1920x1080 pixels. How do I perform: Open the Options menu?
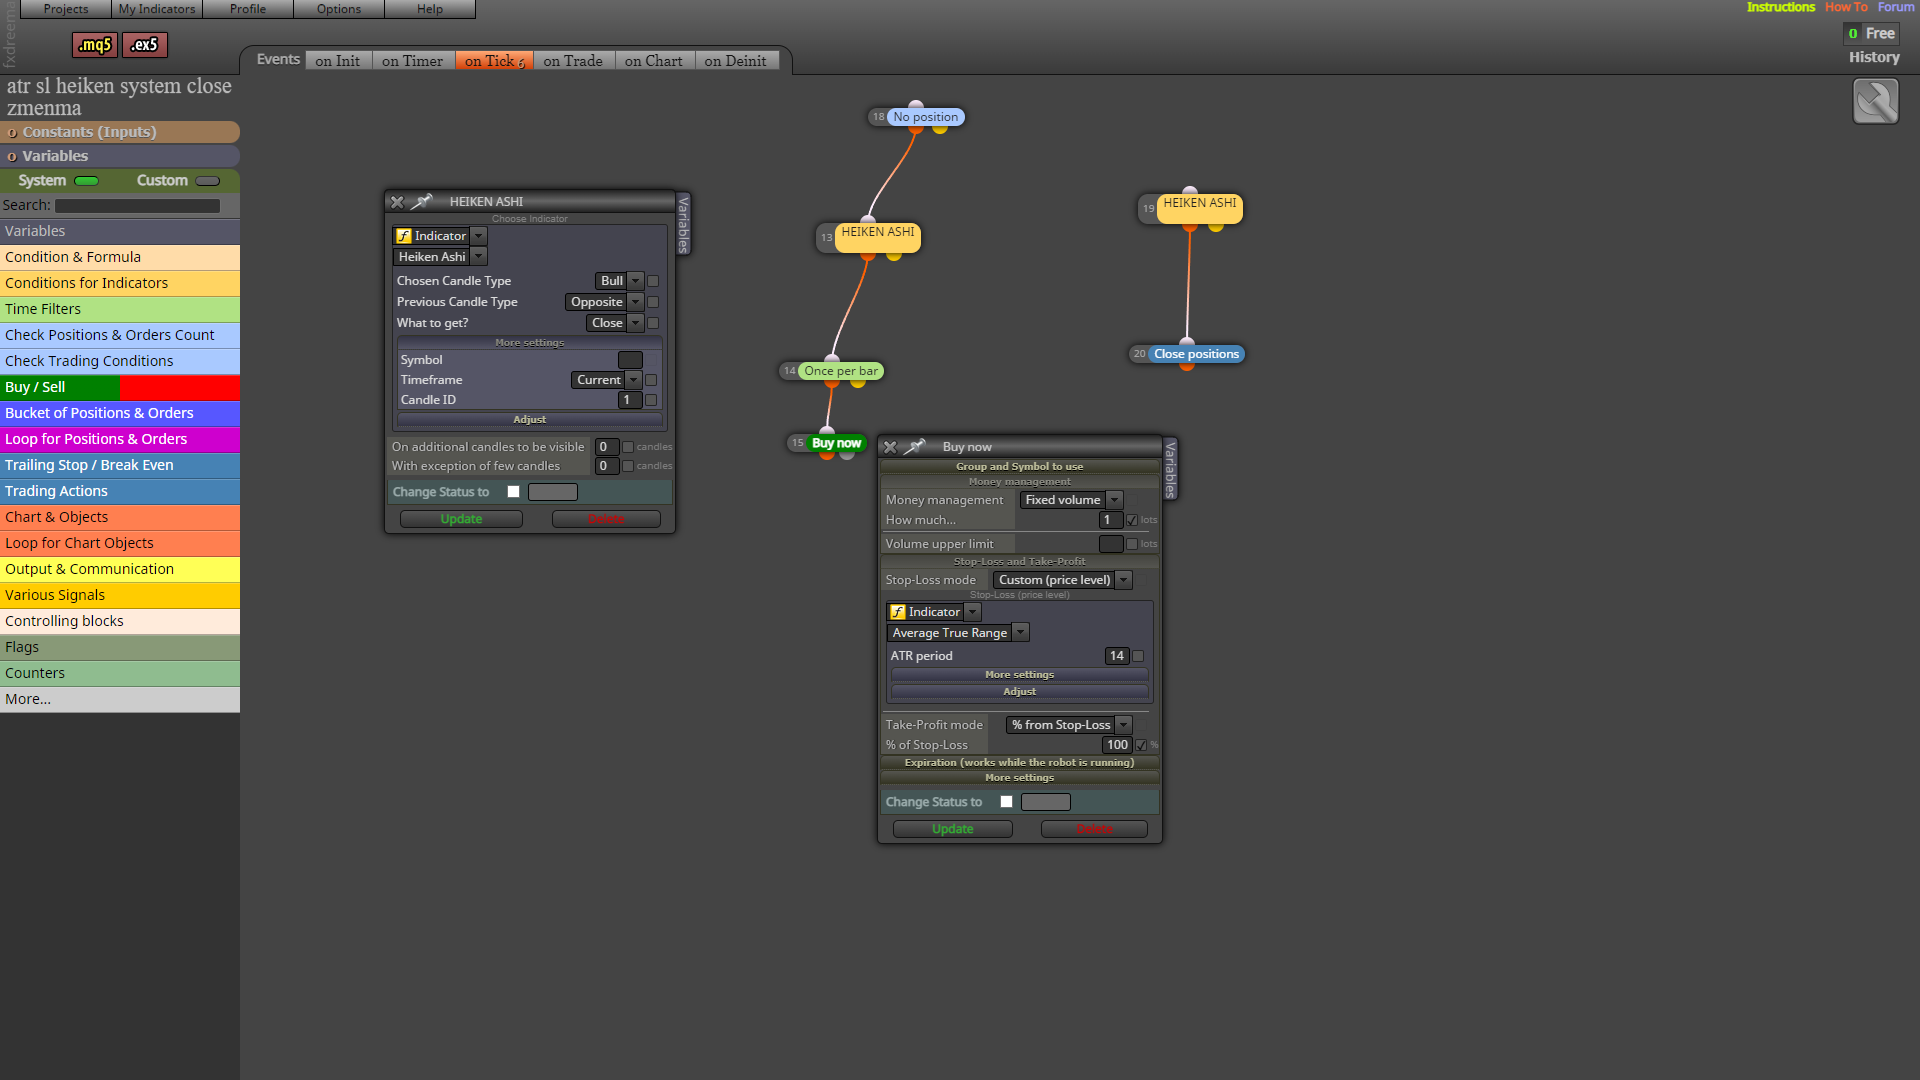pyautogui.click(x=339, y=9)
